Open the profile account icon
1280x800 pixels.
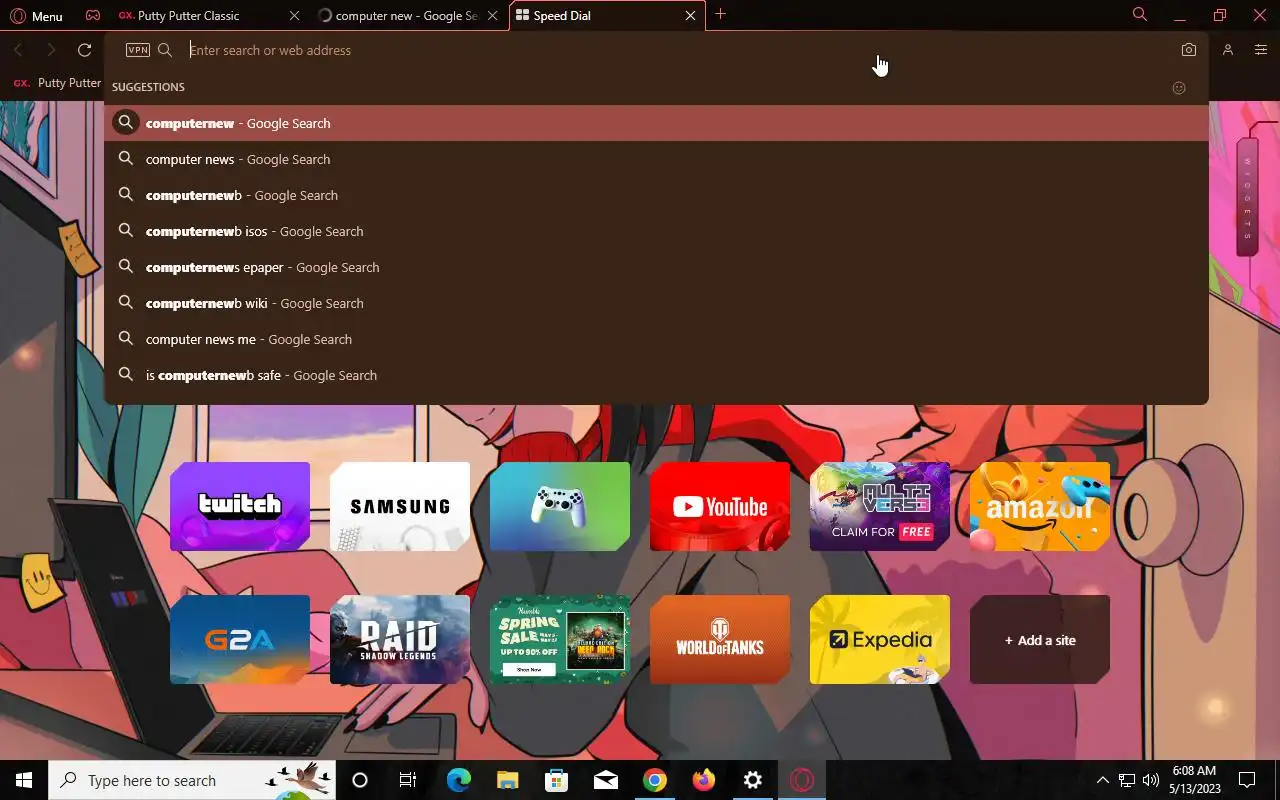click(1228, 50)
